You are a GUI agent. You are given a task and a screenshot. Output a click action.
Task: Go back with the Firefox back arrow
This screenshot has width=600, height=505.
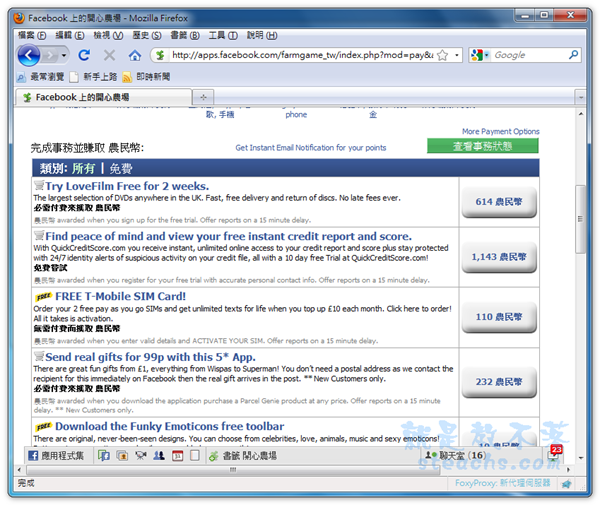29,55
